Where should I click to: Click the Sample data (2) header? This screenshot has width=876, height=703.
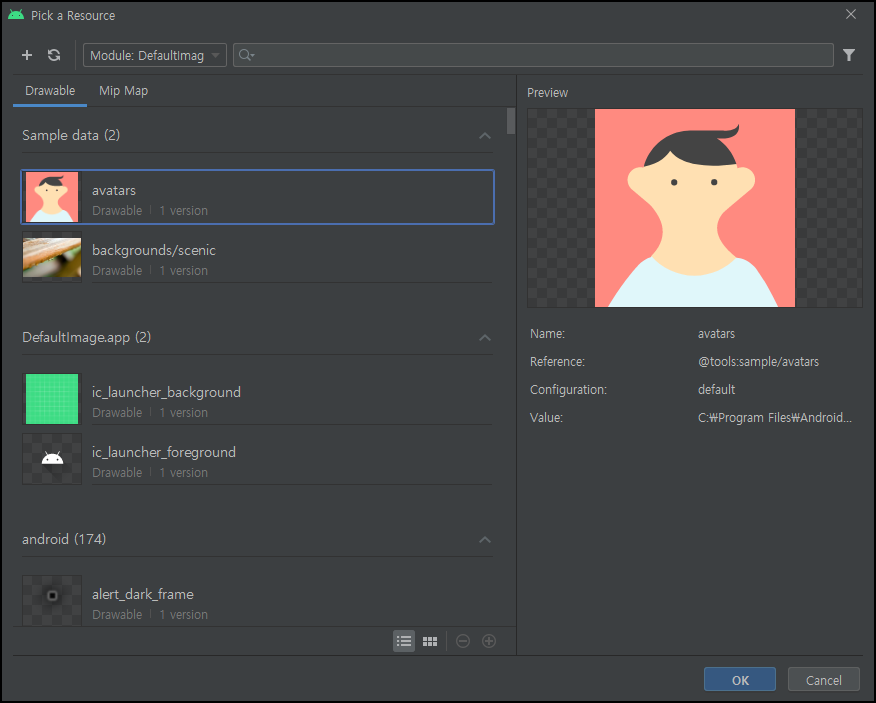click(x=71, y=135)
